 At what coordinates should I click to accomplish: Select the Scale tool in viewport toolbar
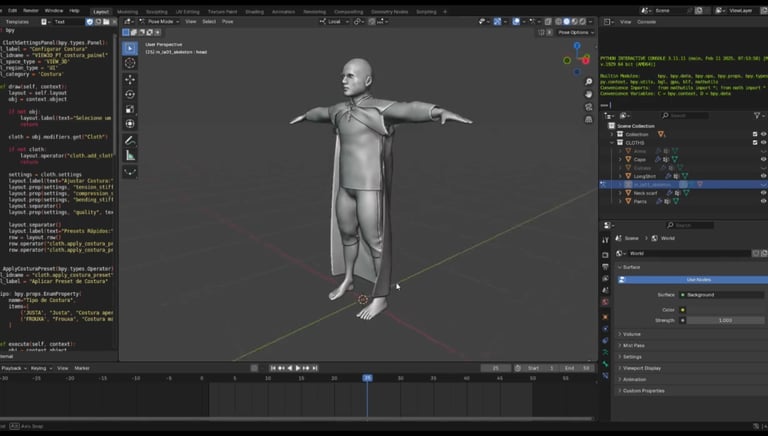pos(130,109)
